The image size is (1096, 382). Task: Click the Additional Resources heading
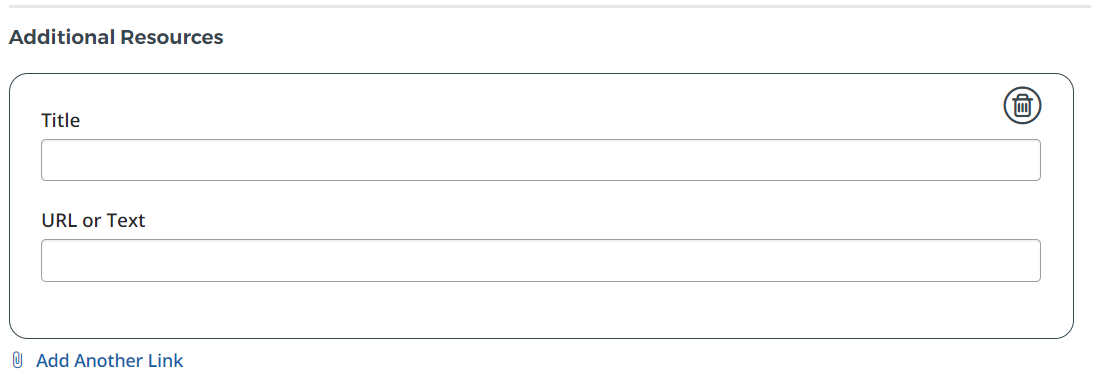click(116, 37)
